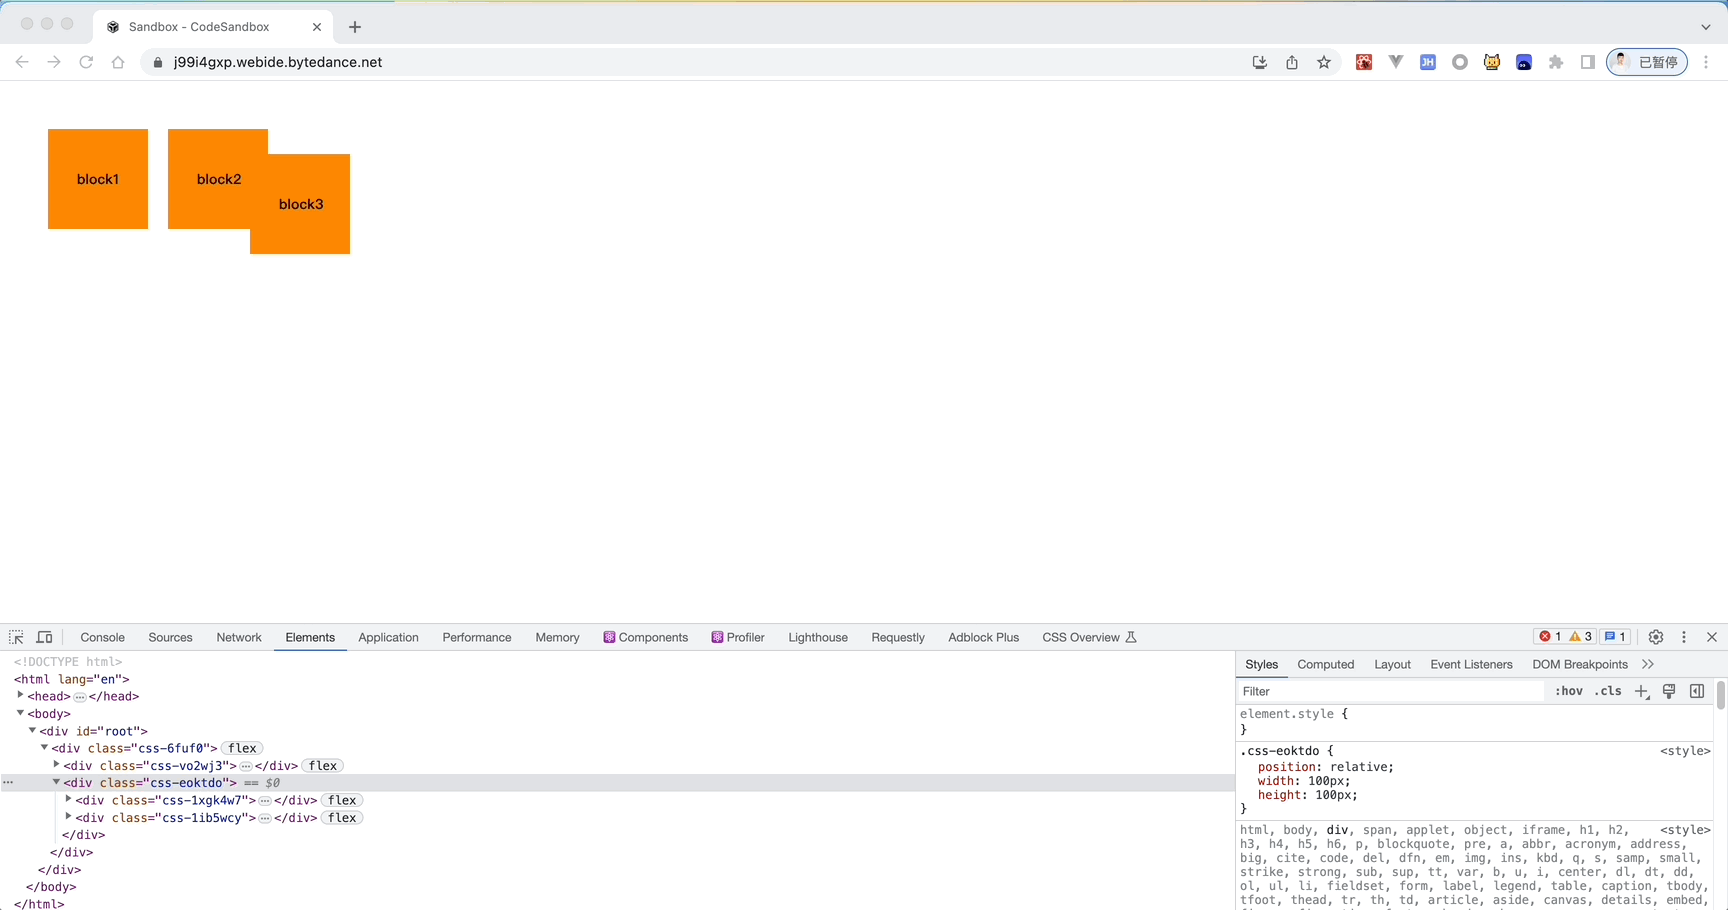The image size is (1728, 910).
Task: Collapse the body element node
Action: [x=21, y=714]
